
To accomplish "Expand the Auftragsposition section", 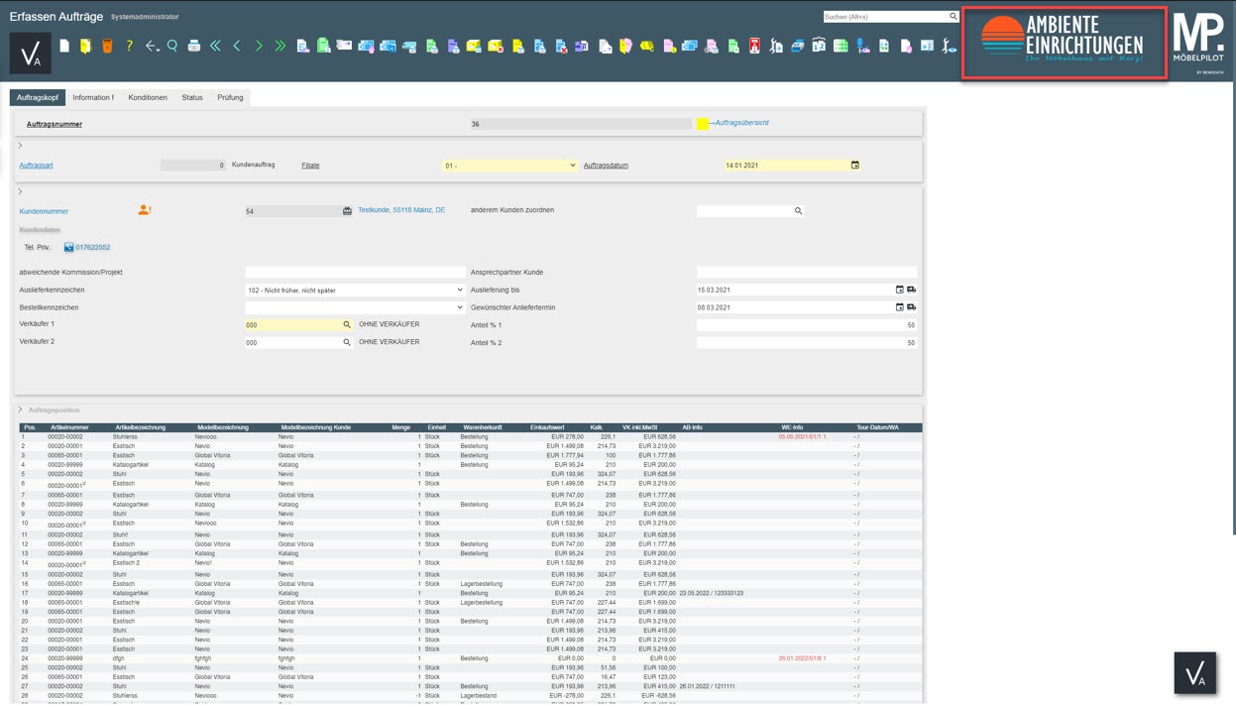I will (20, 410).
